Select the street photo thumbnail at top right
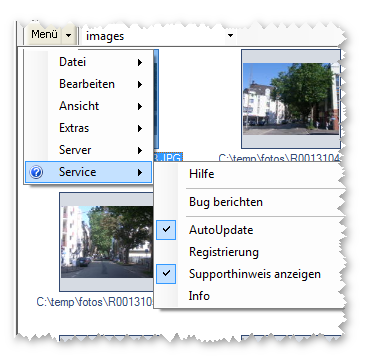366x361 pixels. pyautogui.click(x=291, y=99)
